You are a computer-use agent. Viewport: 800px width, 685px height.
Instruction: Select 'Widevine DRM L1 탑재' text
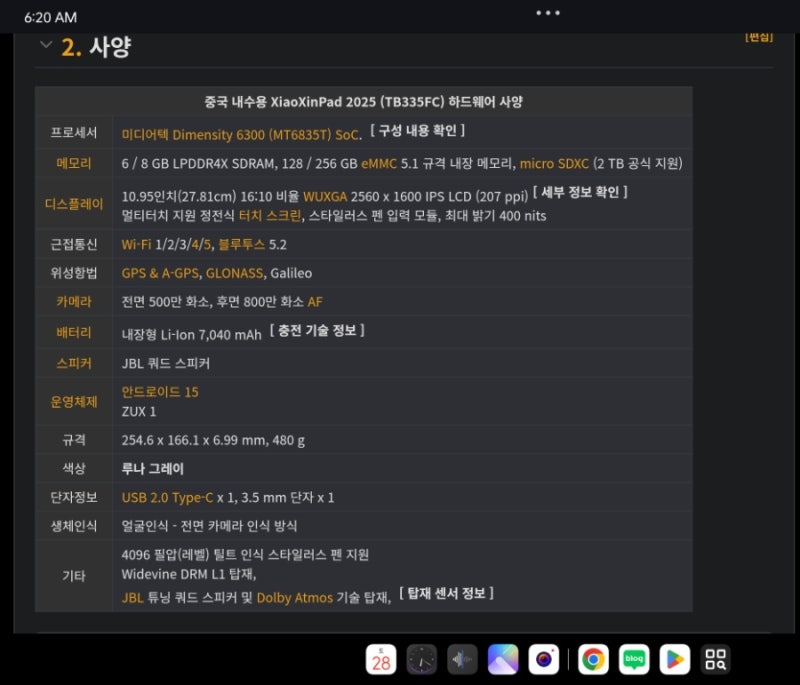pyautogui.click(x=187, y=574)
